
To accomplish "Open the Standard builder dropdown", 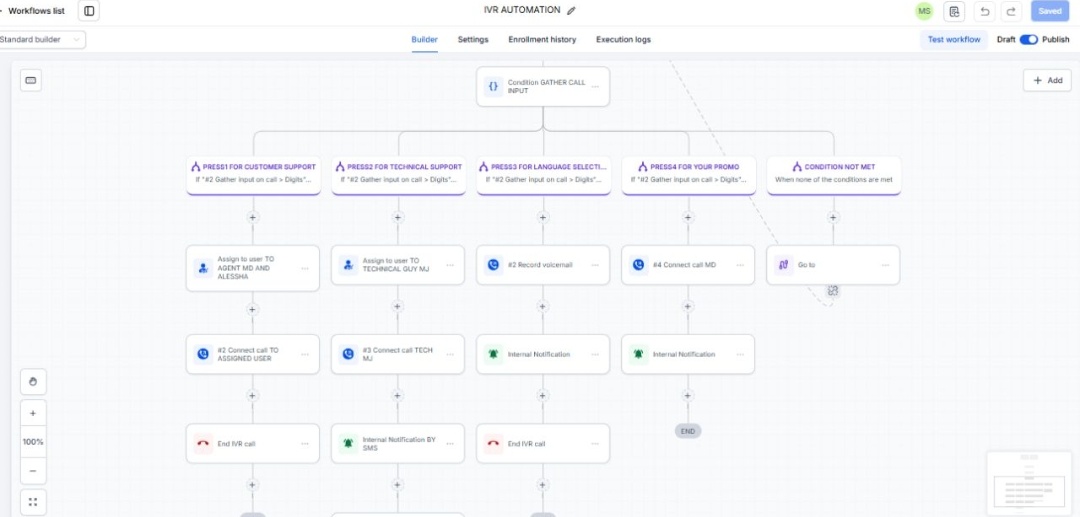I will [x=41, y=39].
